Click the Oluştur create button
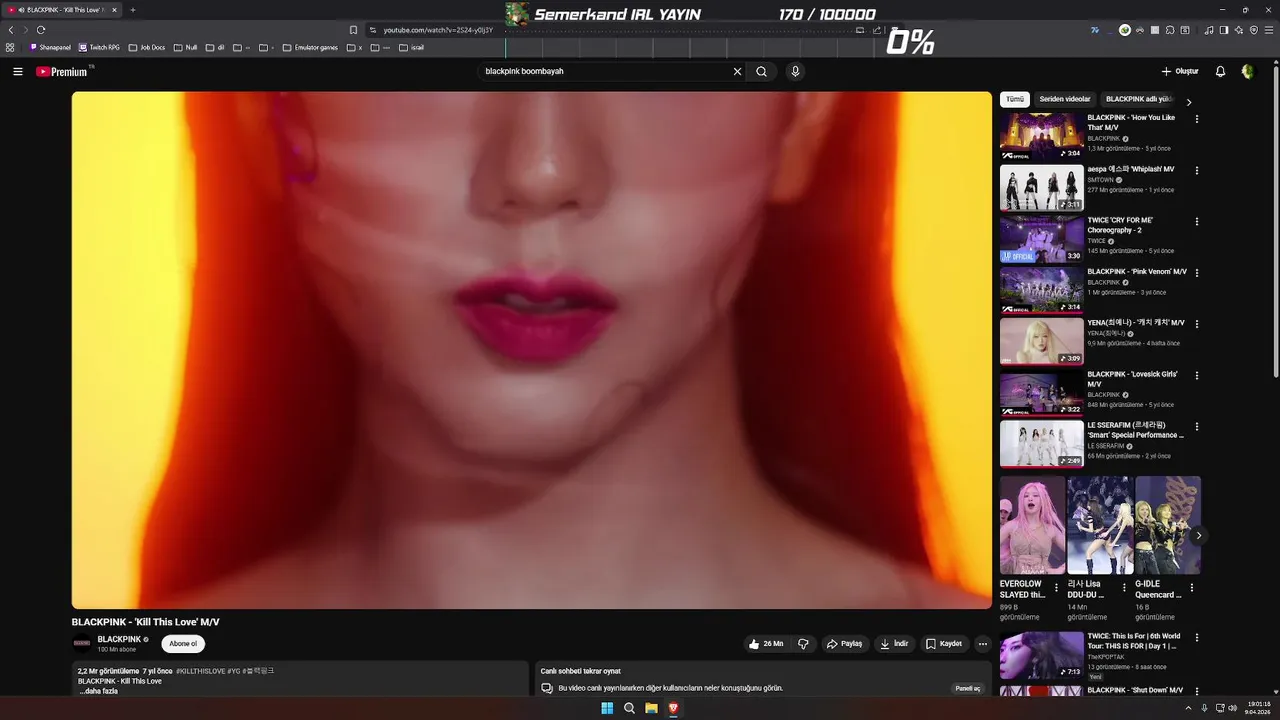 coord(1180,71)
